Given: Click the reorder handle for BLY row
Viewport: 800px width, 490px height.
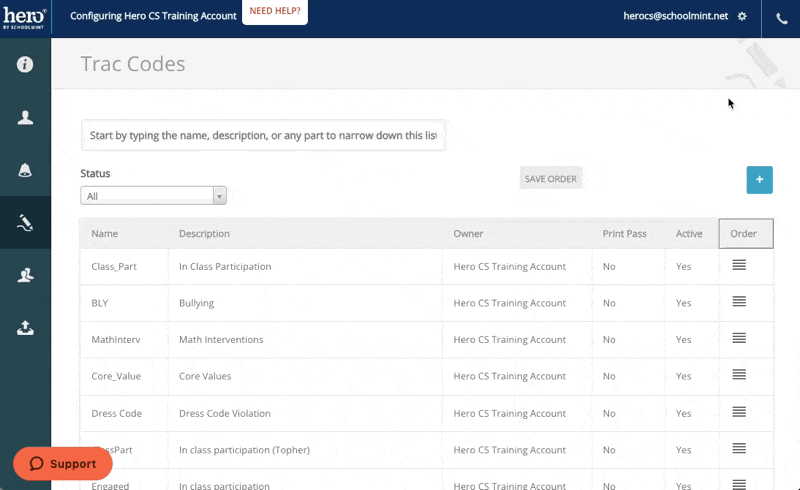Looking at the screenshot, I should pyautogui.click(x=739, y=302).
